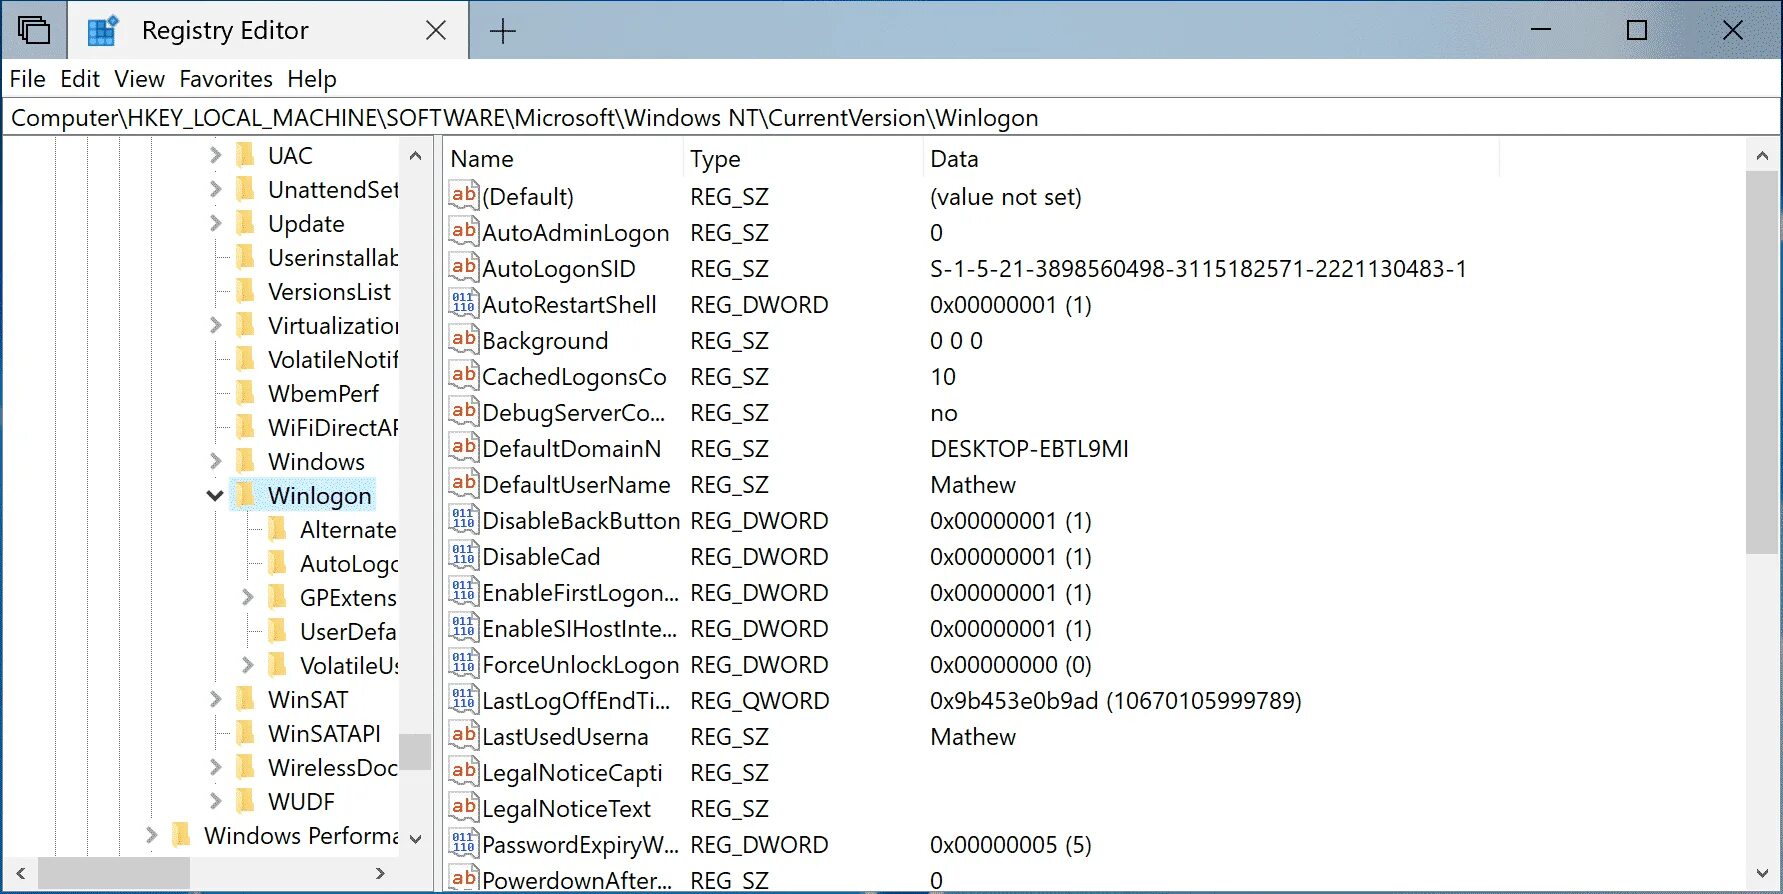Click the DWORD icon beside DisableBackButton

(463, 520)
